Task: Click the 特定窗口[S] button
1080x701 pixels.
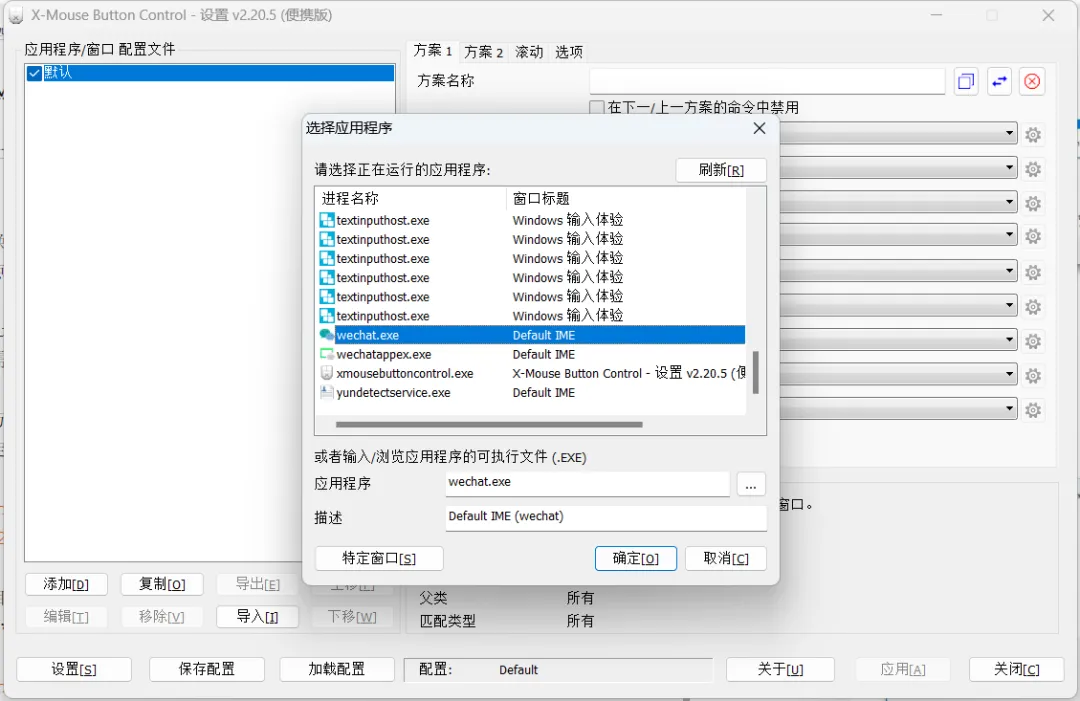Action: (x=379, y=558)
